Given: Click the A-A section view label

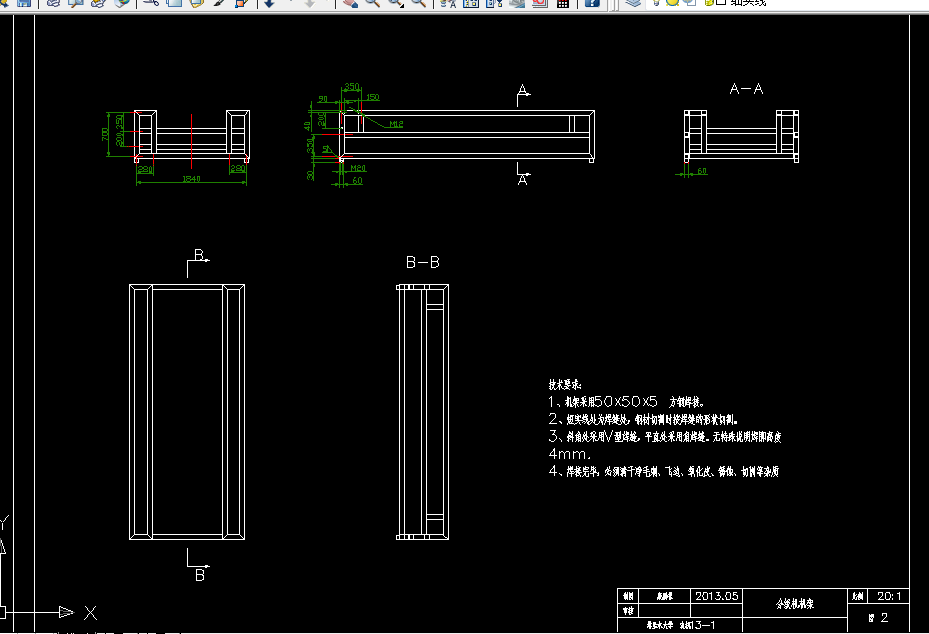Looking at the screenshot, I should 747,89.
